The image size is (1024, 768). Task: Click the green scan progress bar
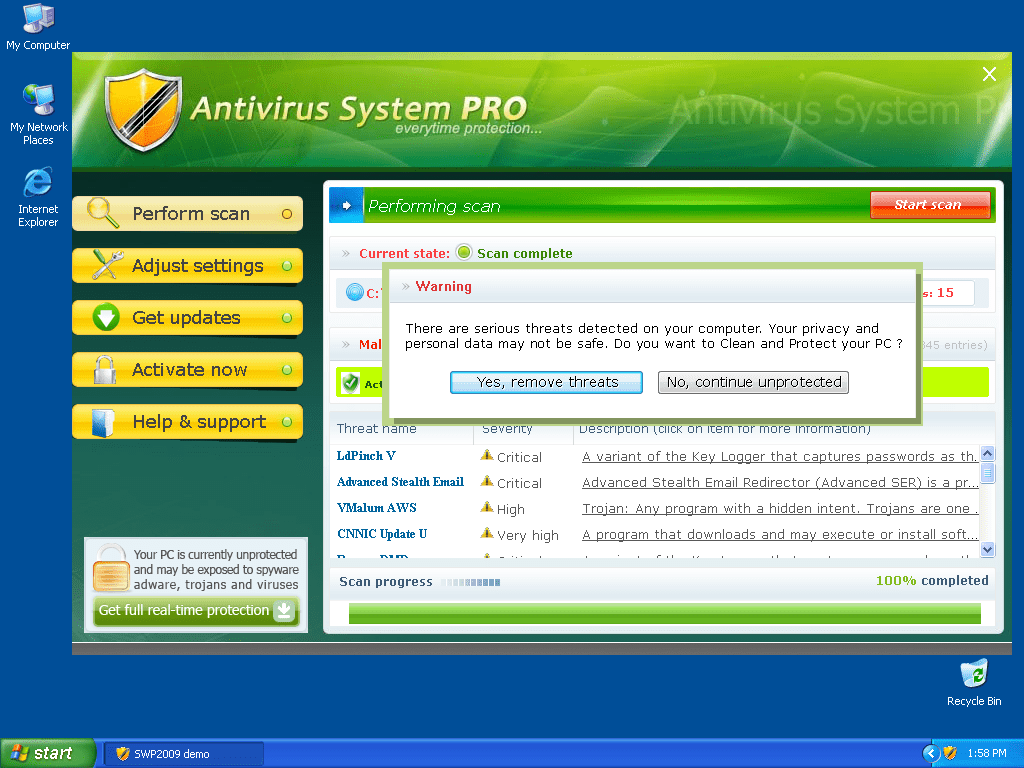[x=664, y=613]
